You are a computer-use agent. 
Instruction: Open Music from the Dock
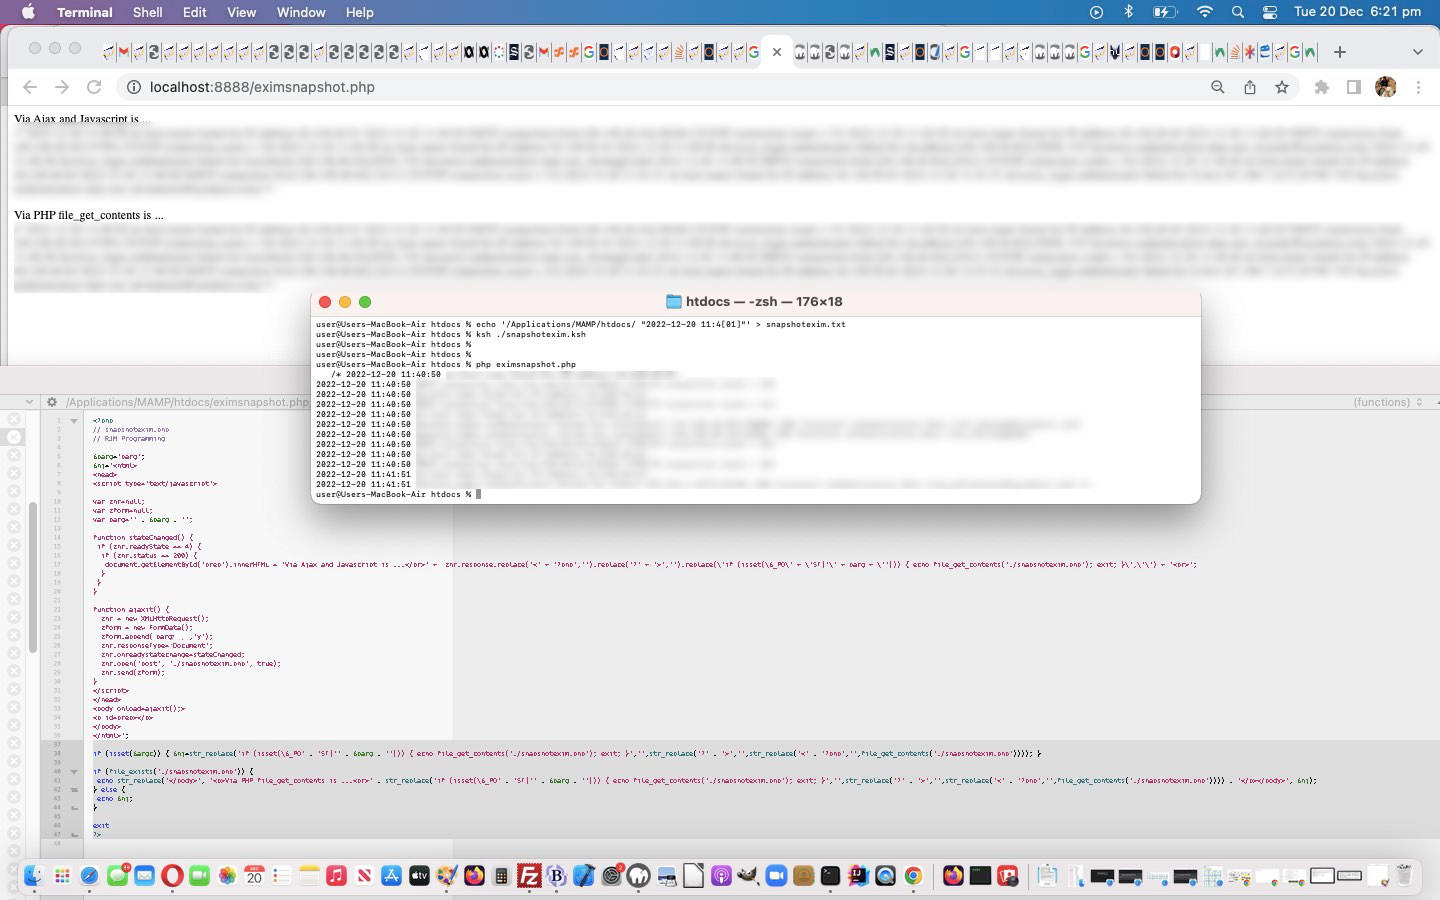pyautogui.click(x=336, y=876)
